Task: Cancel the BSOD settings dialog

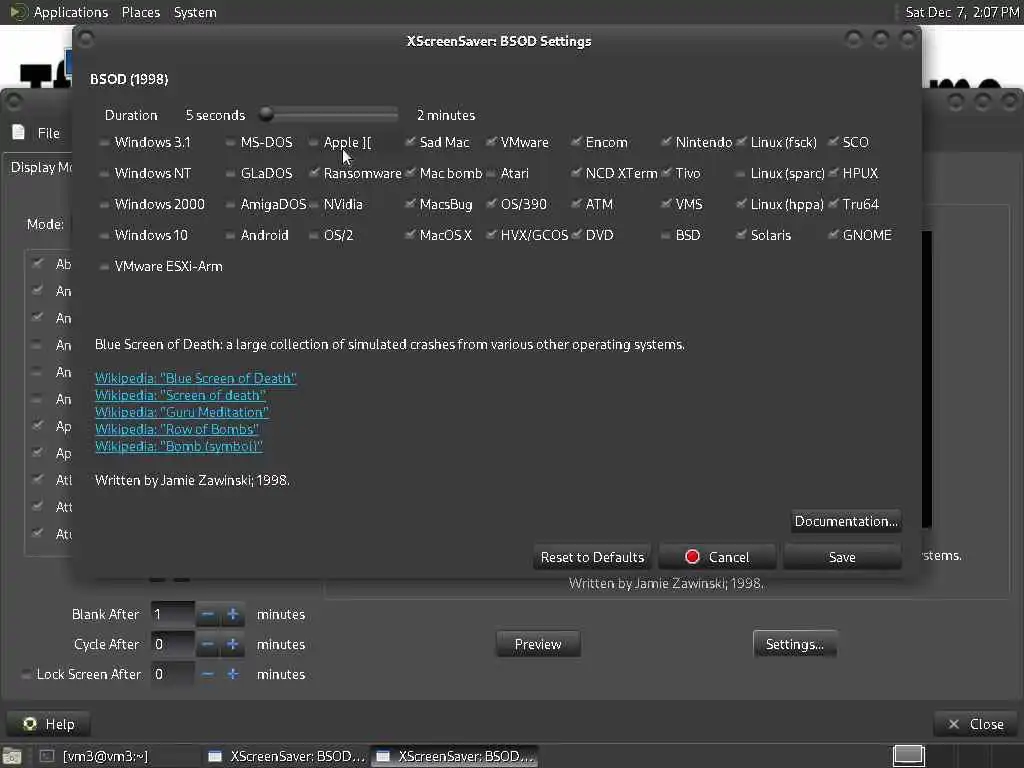Action: tap(716, 557)
